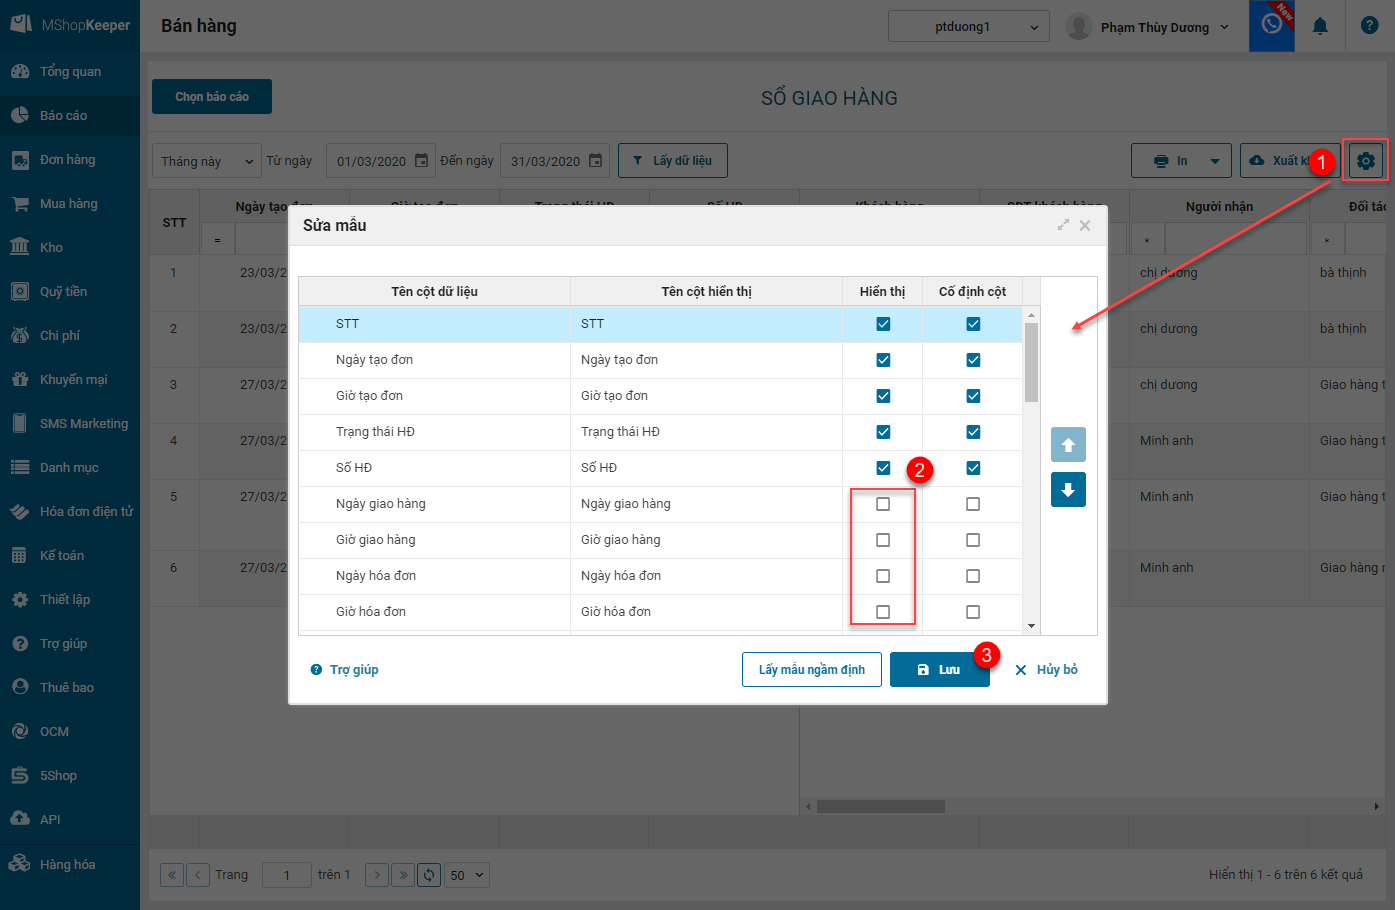Uncheck Cố định cột for STT row
Image resolution: width=1395 pixels, height=910 pixels.
click(x=973, y=324)
